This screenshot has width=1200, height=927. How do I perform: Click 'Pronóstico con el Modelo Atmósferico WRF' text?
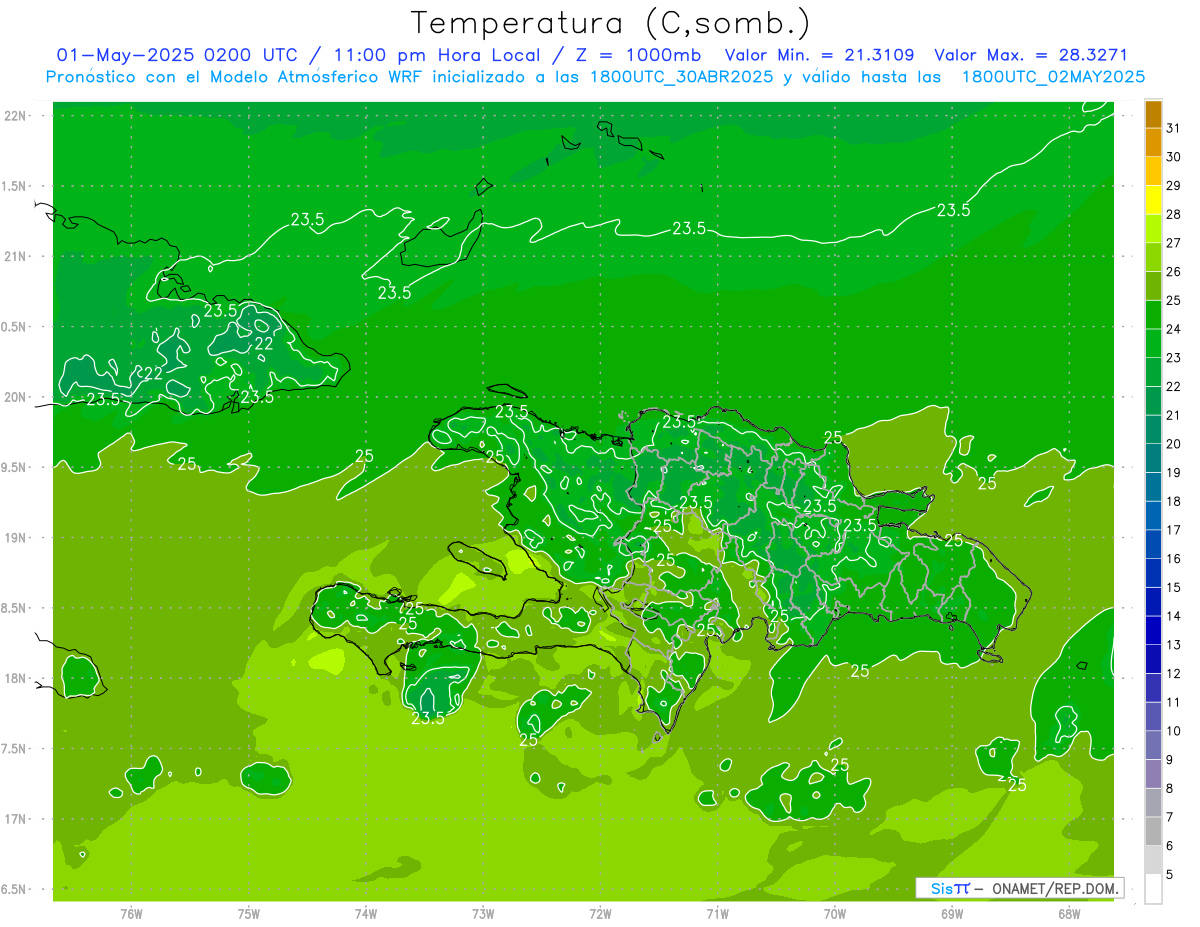(x=235, y=77)
